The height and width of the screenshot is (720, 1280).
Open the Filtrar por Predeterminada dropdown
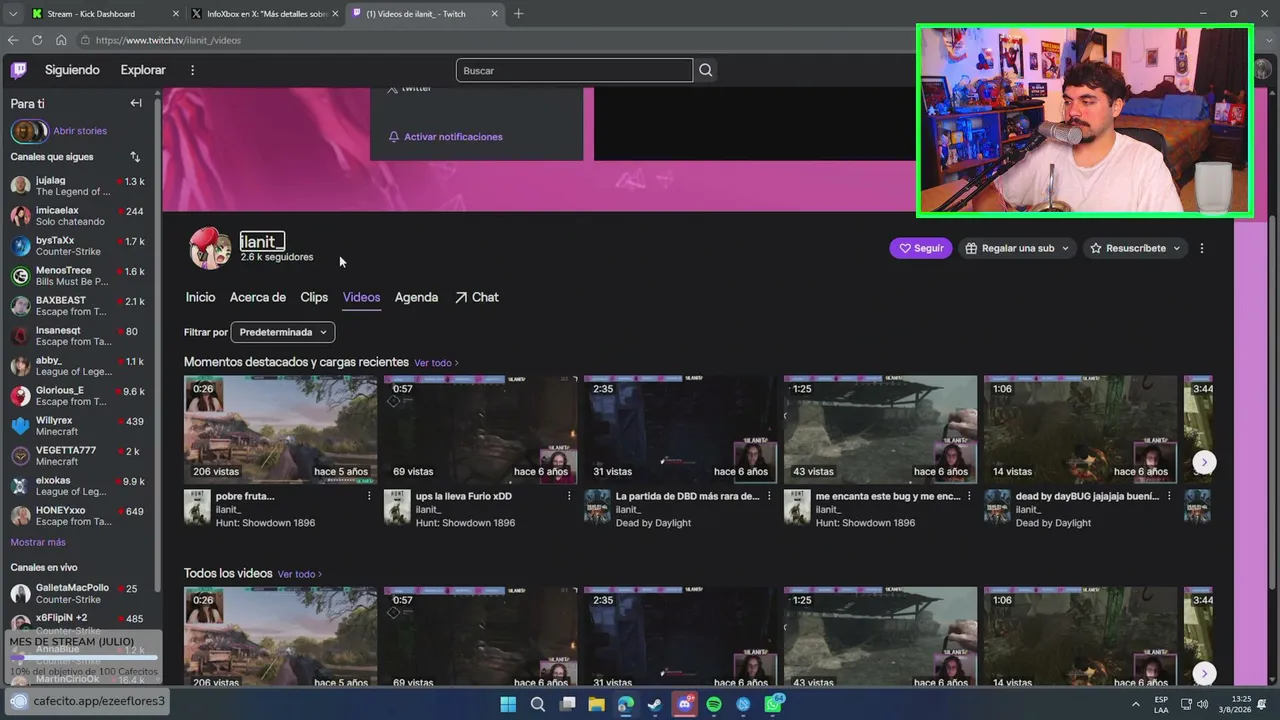(x=283, y=332)
